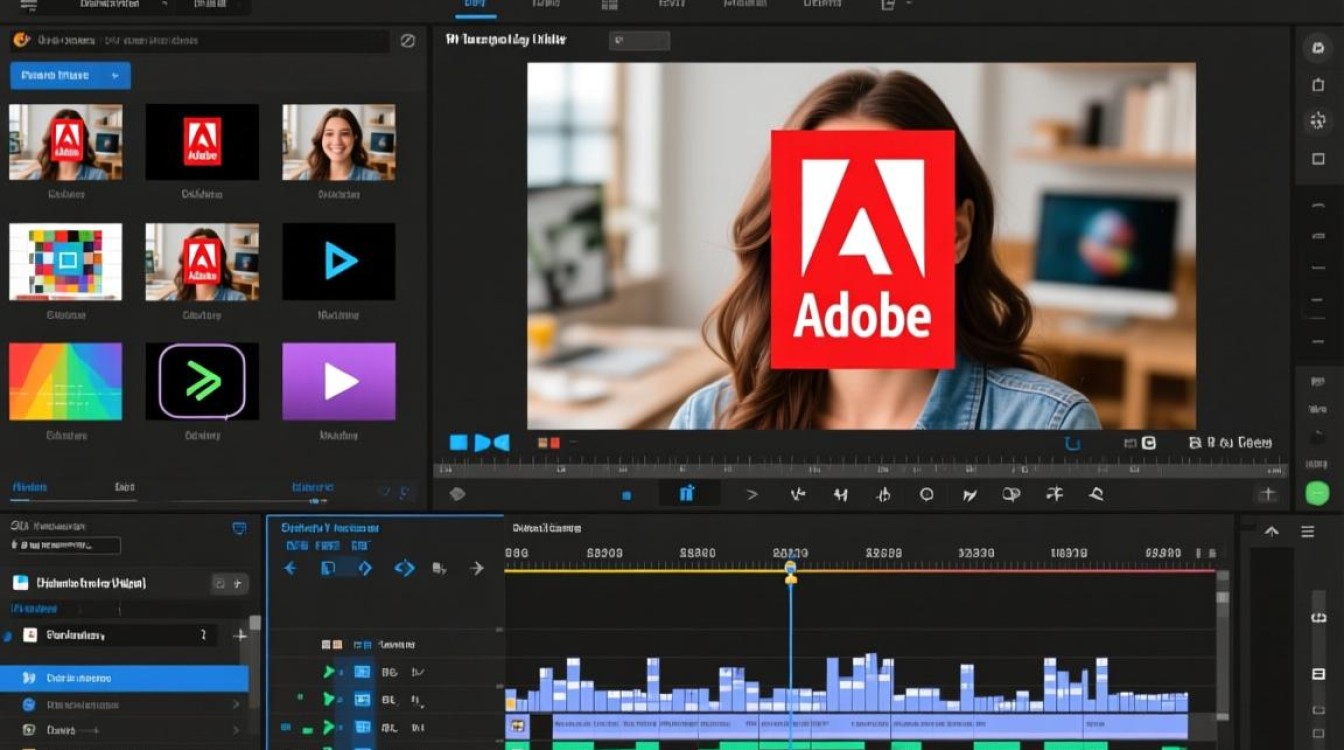Click the blue diamond keyframe icon
1344x750 pixels.
click(364, 568)
